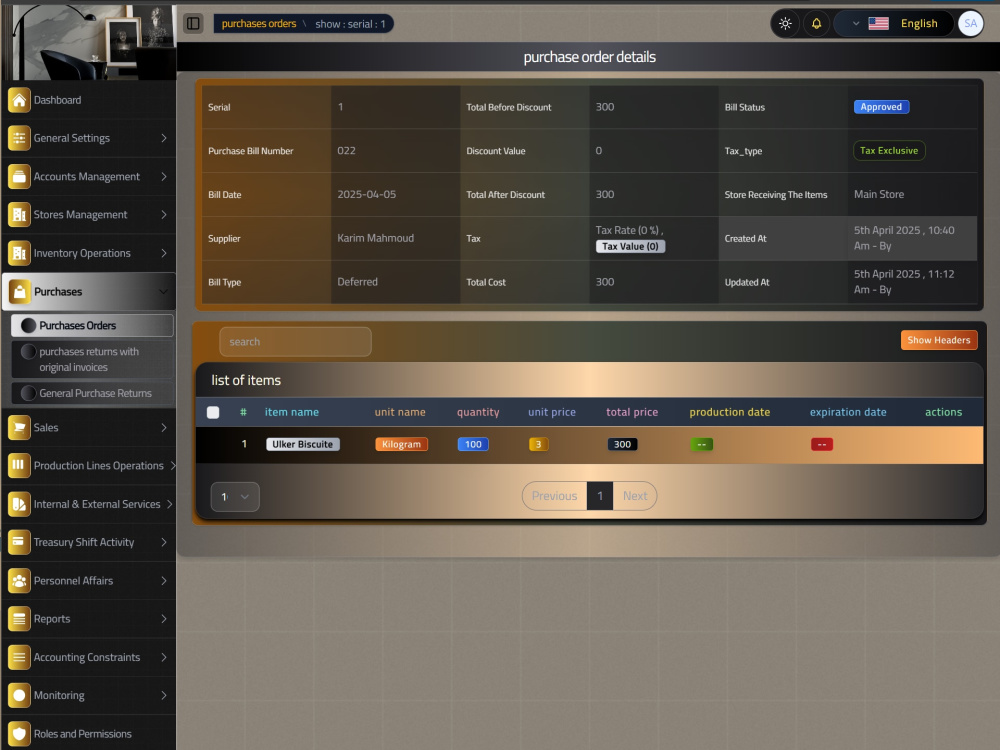Click the search input field
Screen dimensions: 1000x750
[295, 342]
